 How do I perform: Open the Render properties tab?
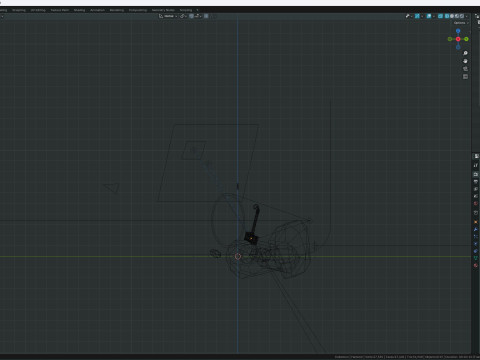476,174
